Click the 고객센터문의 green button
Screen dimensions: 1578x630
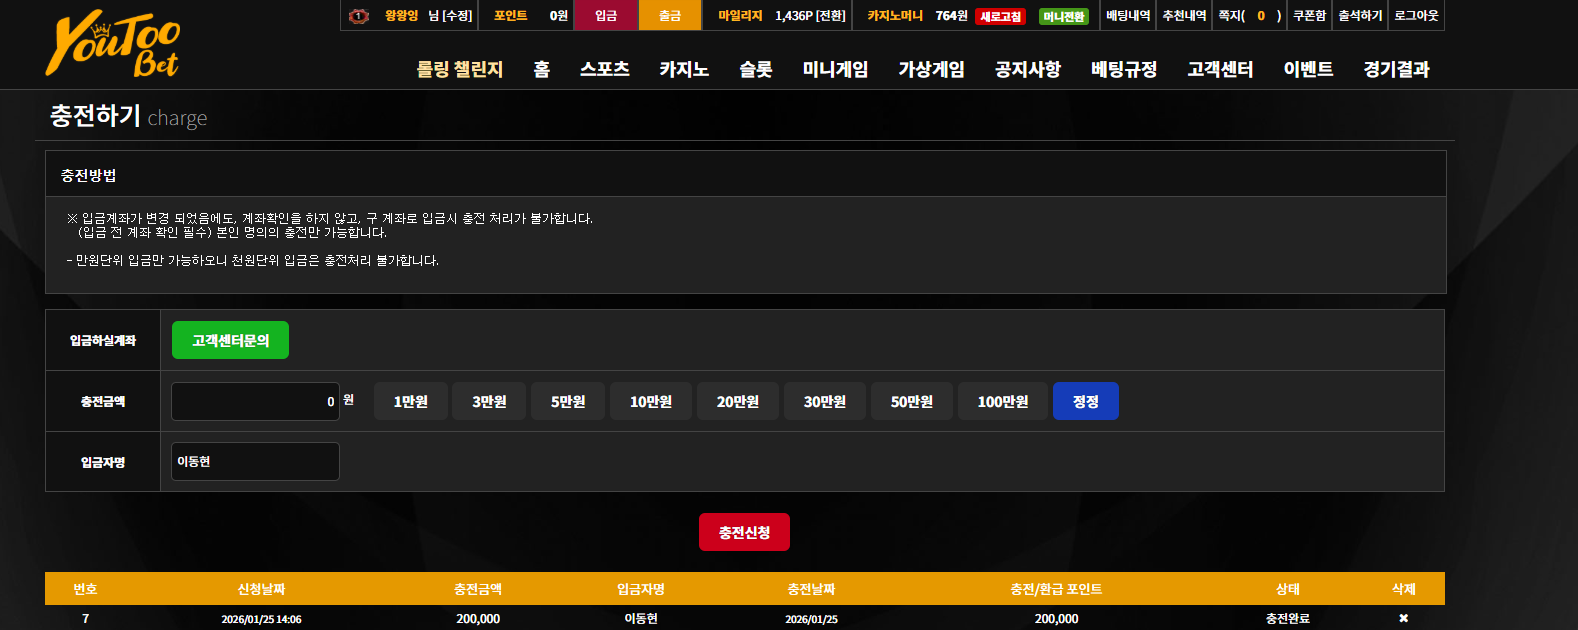point(230,340)
